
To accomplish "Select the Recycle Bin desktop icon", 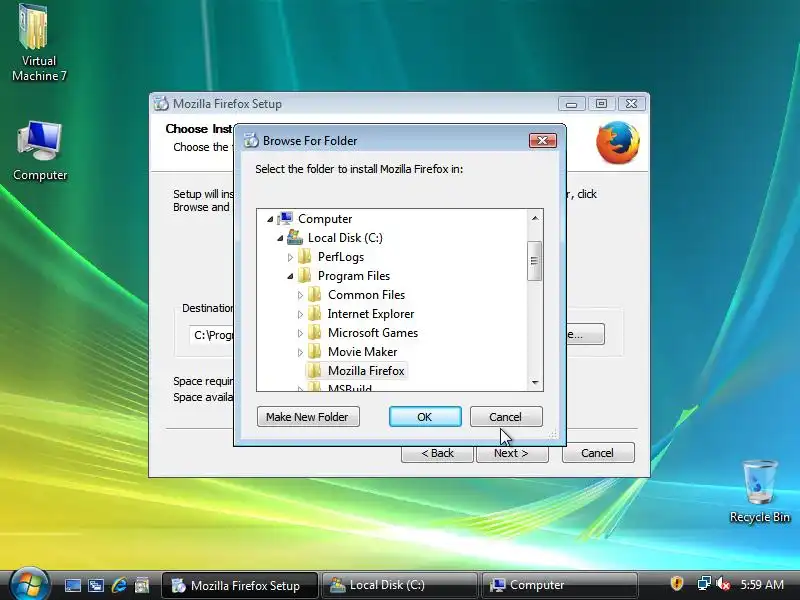I will pyautogui.click(x=759, y=491).
